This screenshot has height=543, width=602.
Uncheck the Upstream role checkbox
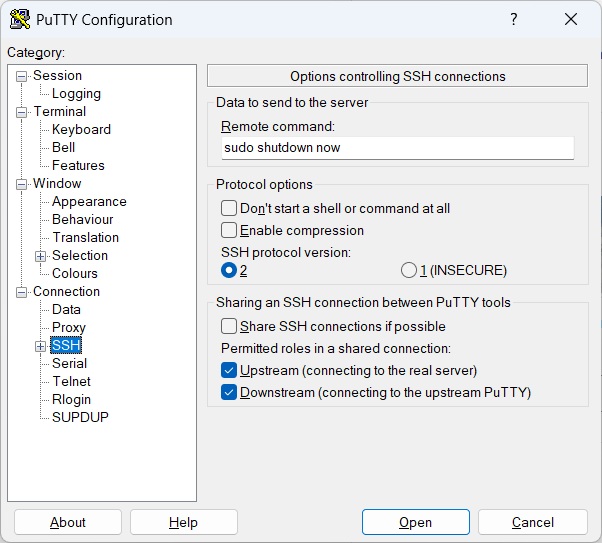point(229,370)
